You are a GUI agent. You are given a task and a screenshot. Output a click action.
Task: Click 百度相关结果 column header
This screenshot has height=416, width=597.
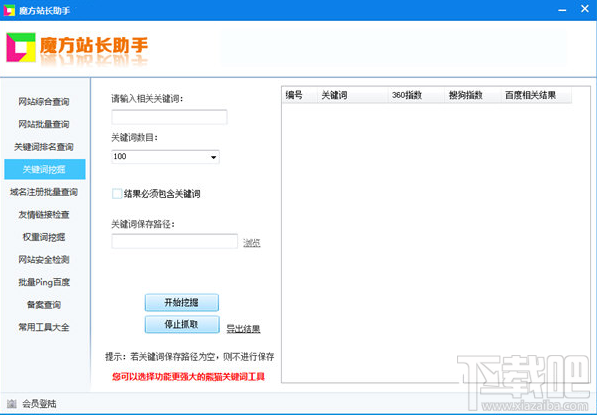coord(536,95)
